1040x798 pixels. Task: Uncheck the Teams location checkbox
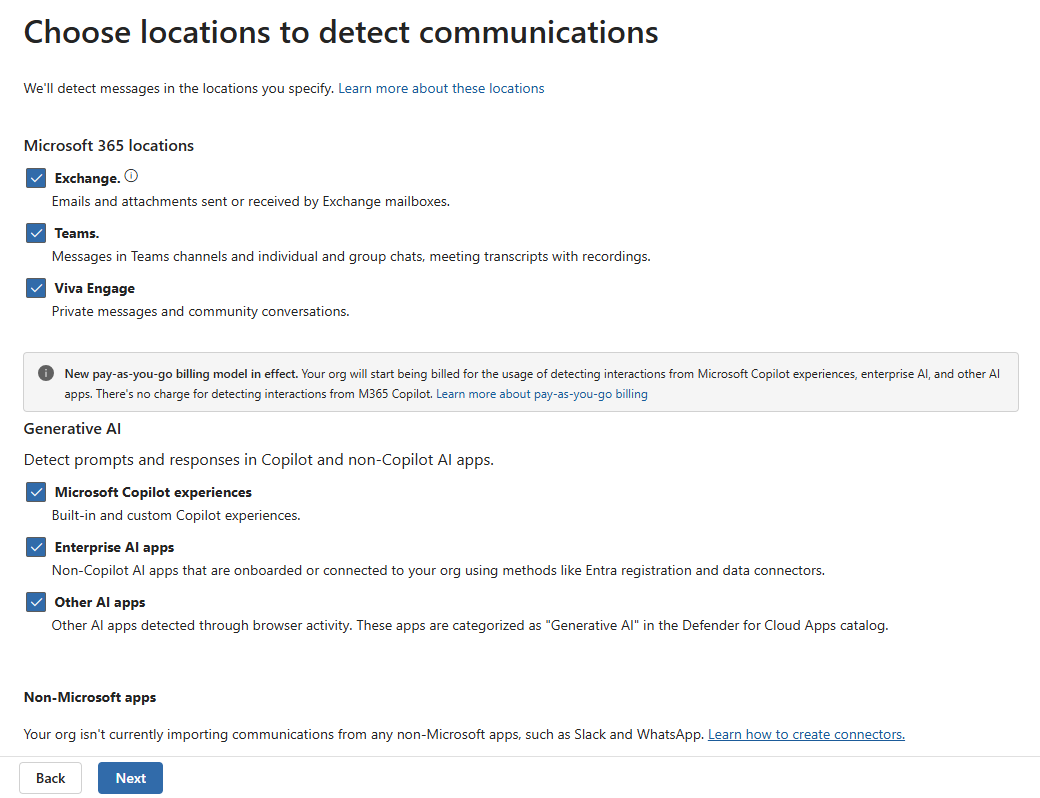37,233
